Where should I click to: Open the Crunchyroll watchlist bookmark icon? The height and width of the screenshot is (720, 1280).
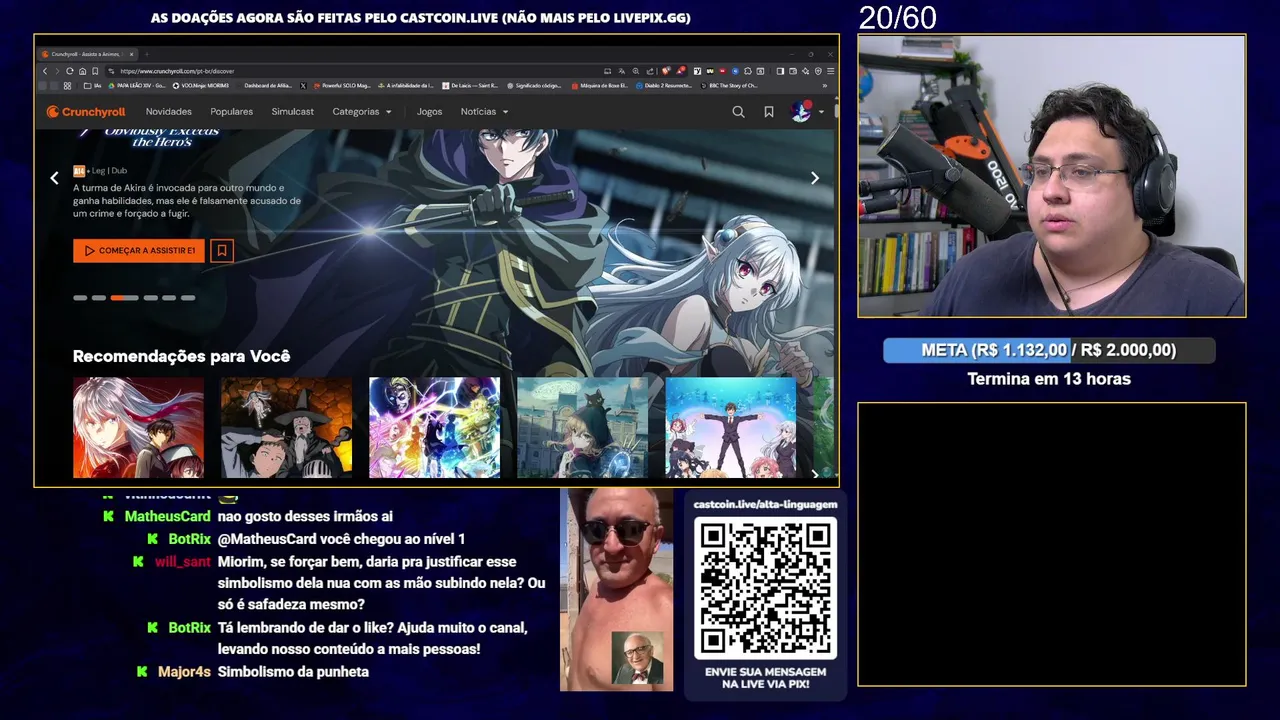(x=768, y=112)
